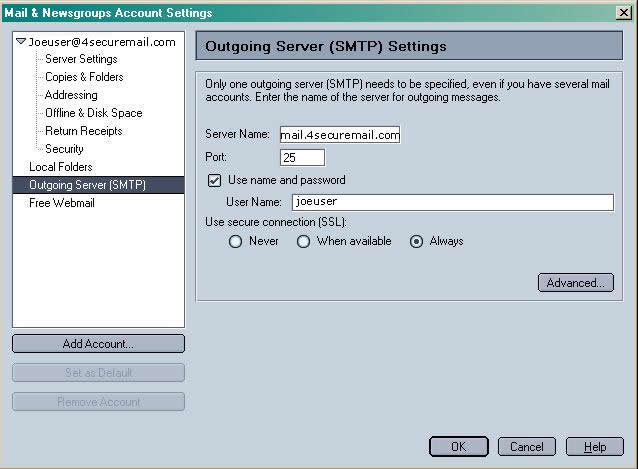Select Local Folders in the list

(x=60, y=167)
